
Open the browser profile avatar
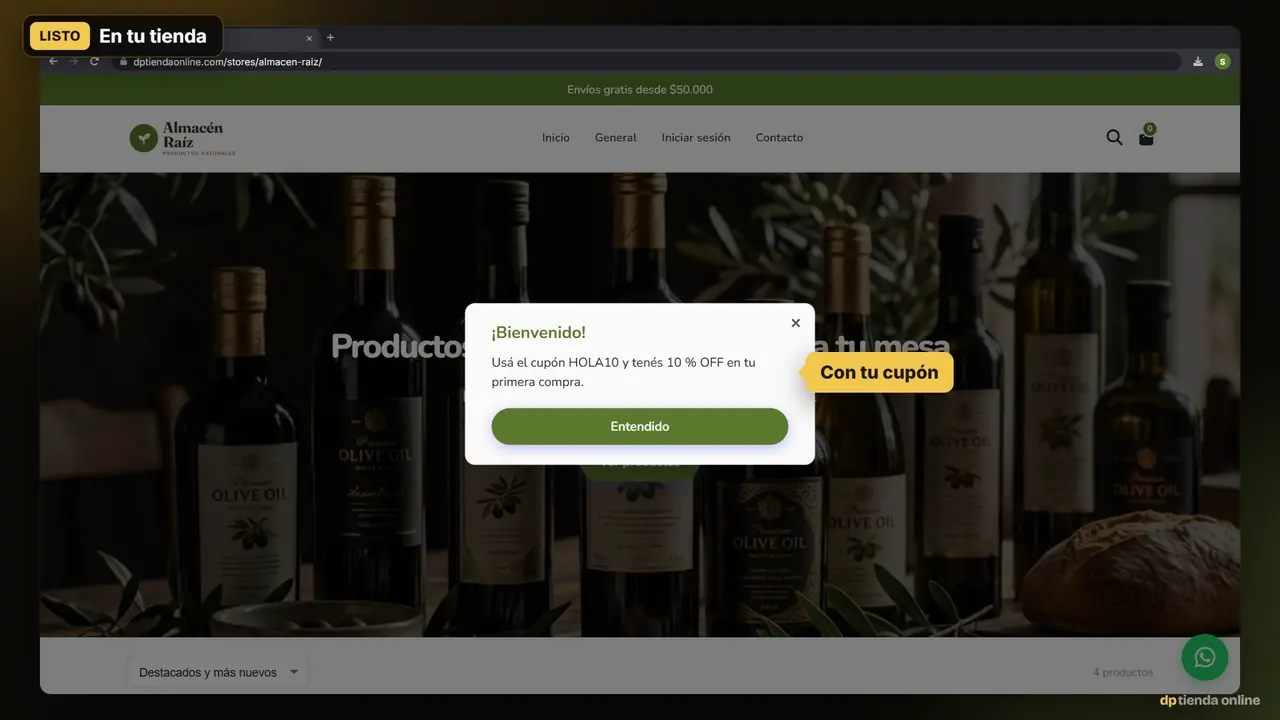pyautogui.click(x=1222, y=62)
